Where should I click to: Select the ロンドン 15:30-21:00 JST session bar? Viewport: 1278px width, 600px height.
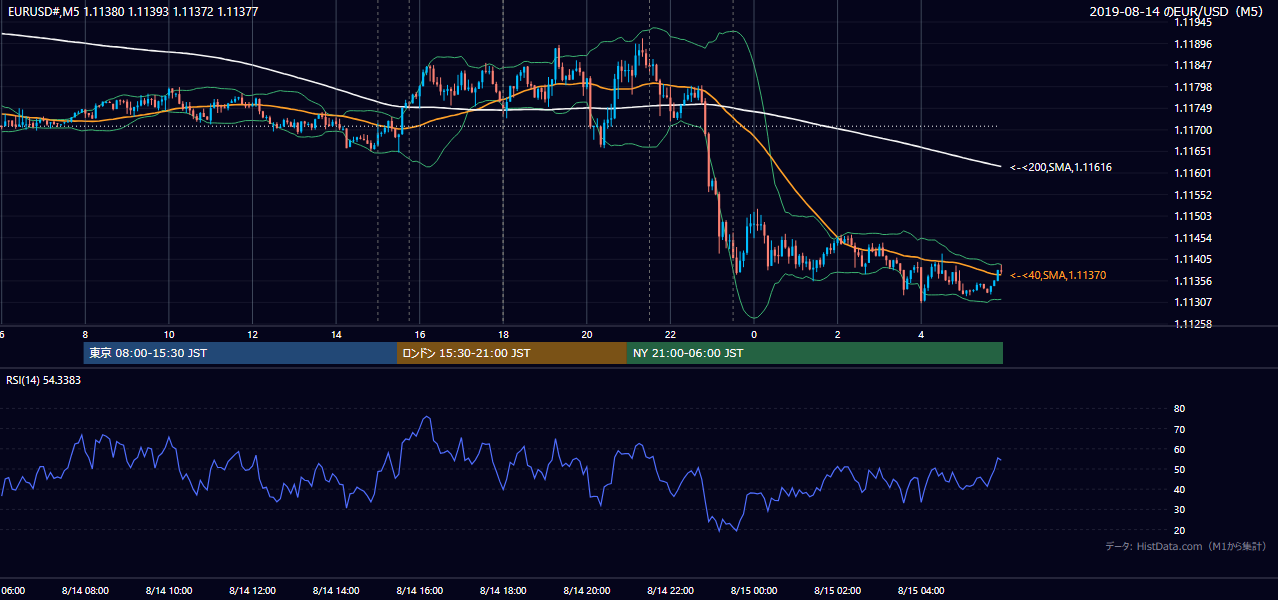pyautogui.click(x=512, y=353)
